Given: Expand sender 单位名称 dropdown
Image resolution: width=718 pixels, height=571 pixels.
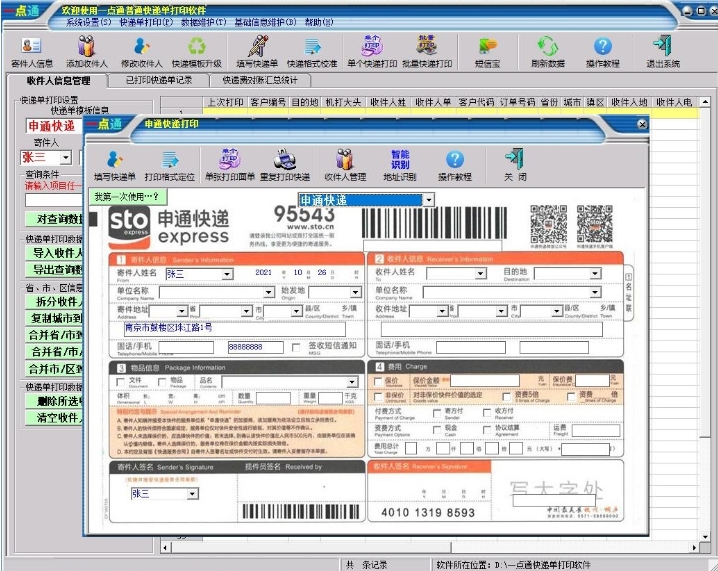Looking at the screenshot, I should pyautogui.click(x=268, y=292).
